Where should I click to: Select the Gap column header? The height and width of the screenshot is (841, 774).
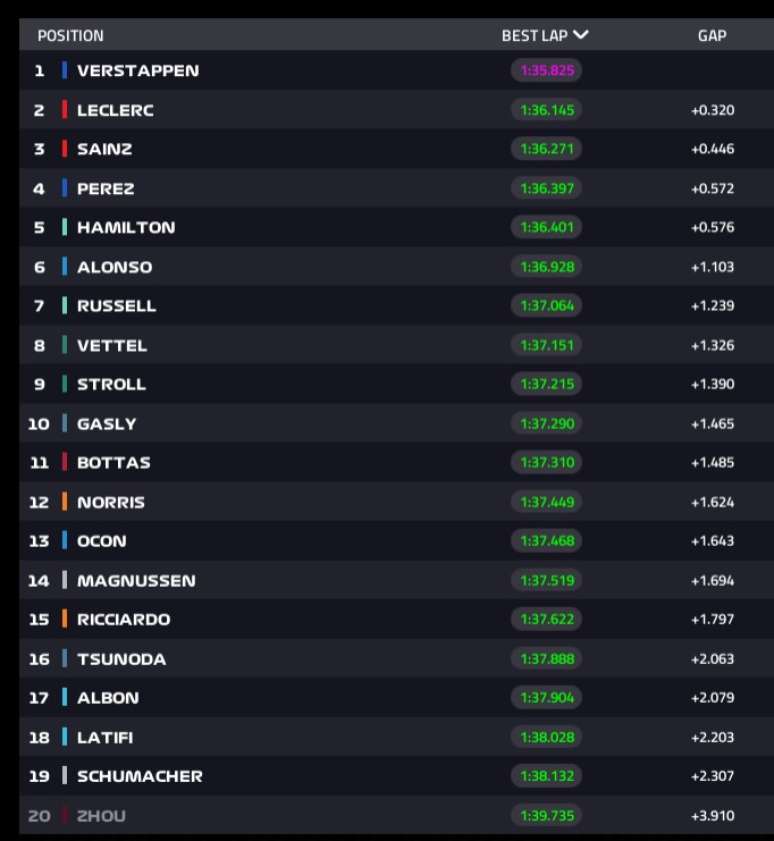coord(712,36)
